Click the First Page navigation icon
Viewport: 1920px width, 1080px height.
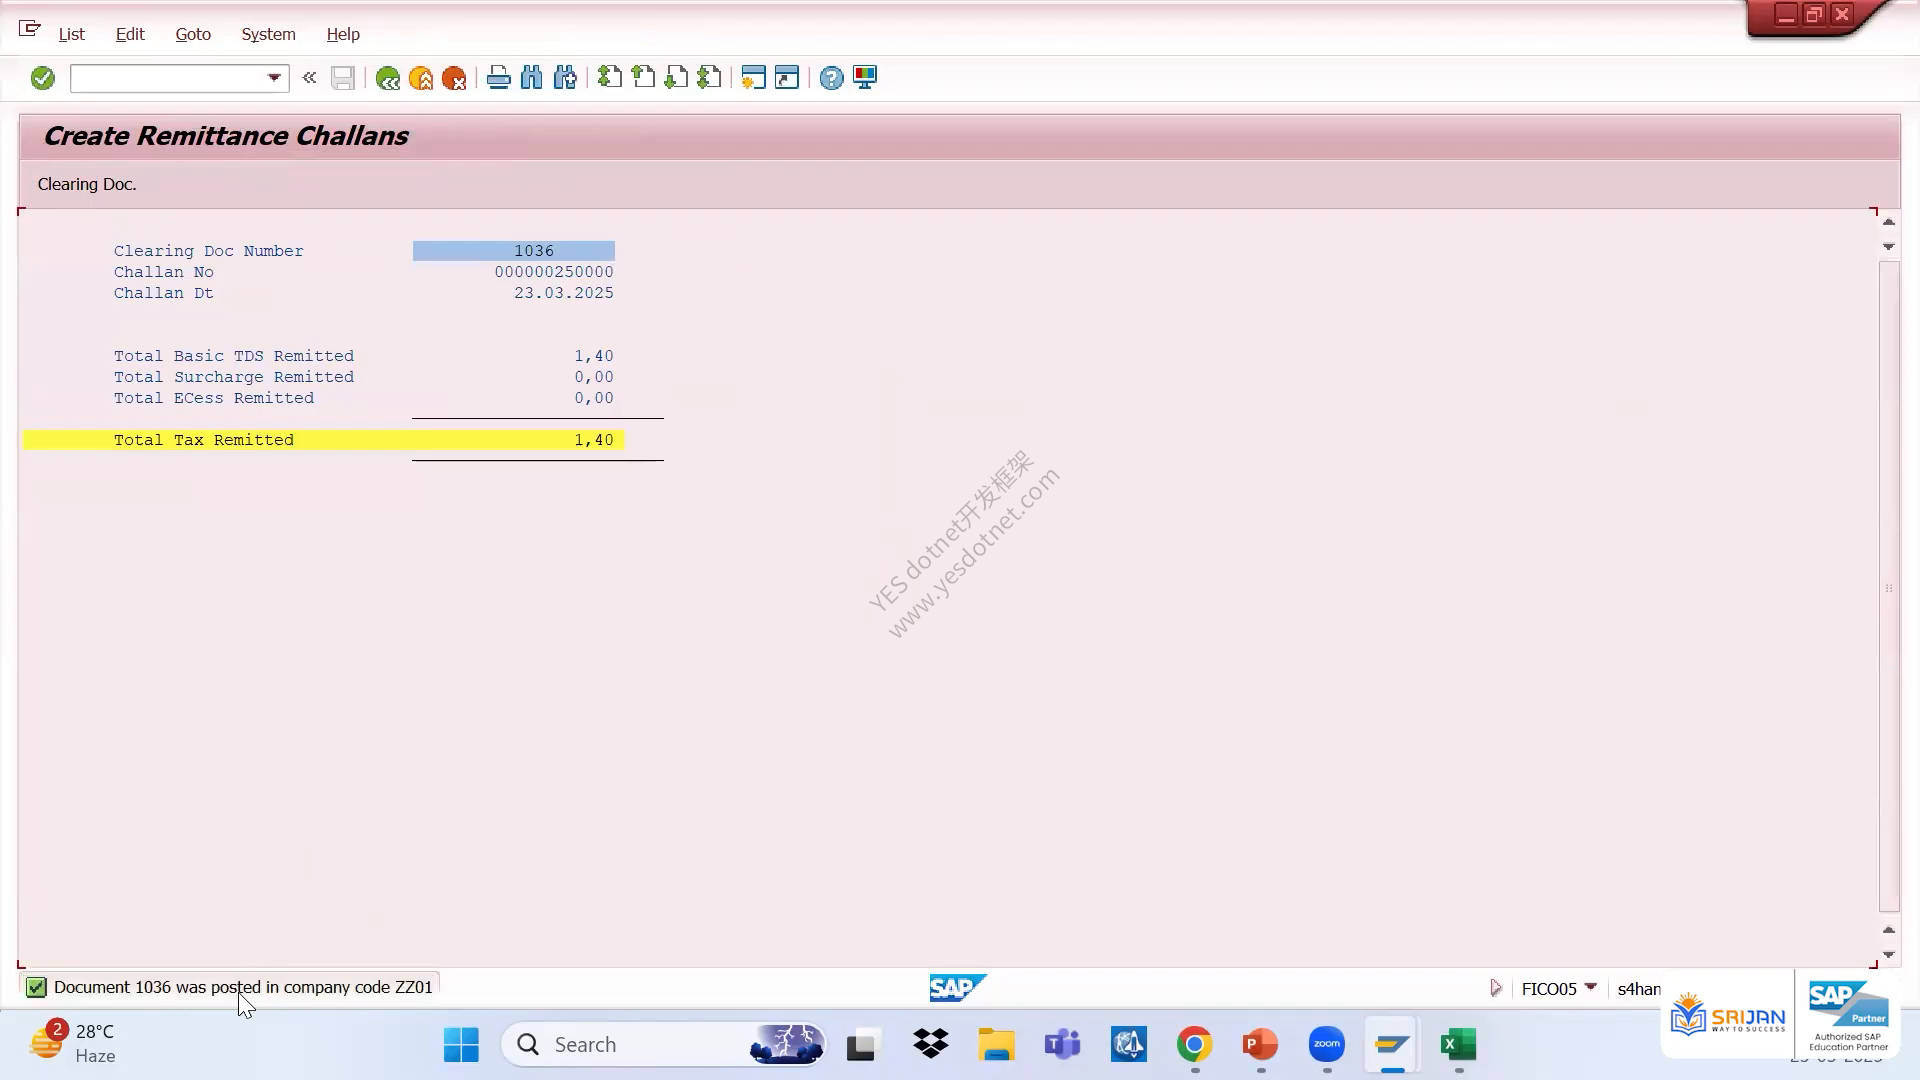(609, 78)
